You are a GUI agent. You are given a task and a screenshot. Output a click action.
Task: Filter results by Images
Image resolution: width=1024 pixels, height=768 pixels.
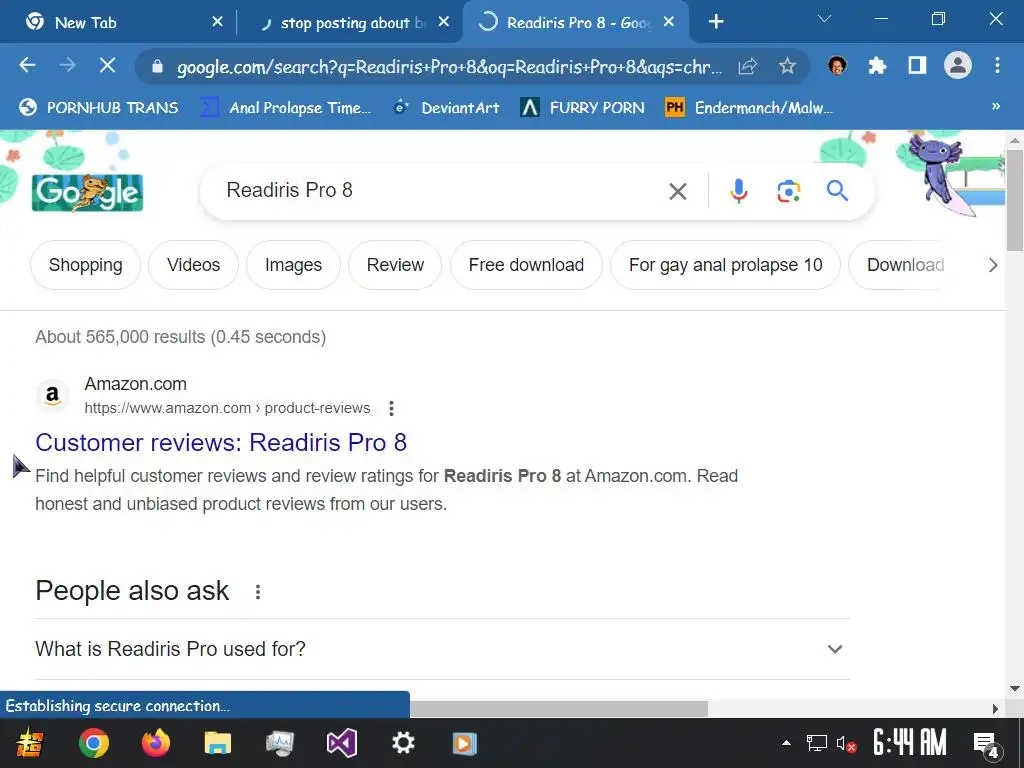[x=293, y=265]
